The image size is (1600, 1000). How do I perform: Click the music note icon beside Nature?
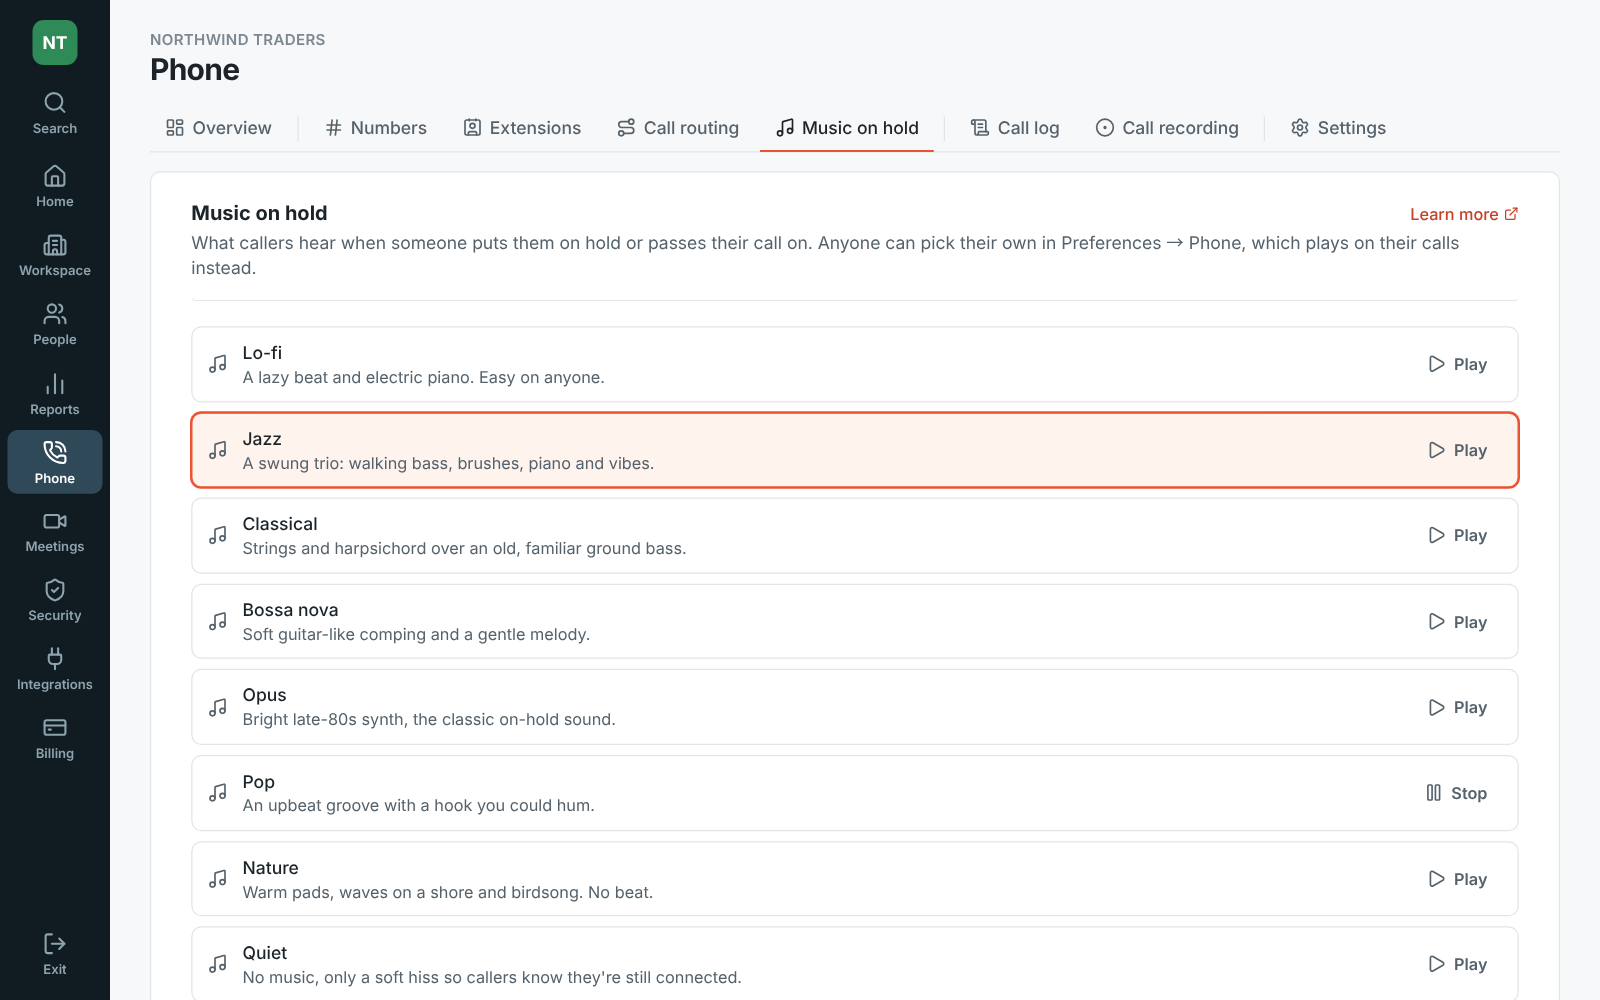click(x=218, y=879)
